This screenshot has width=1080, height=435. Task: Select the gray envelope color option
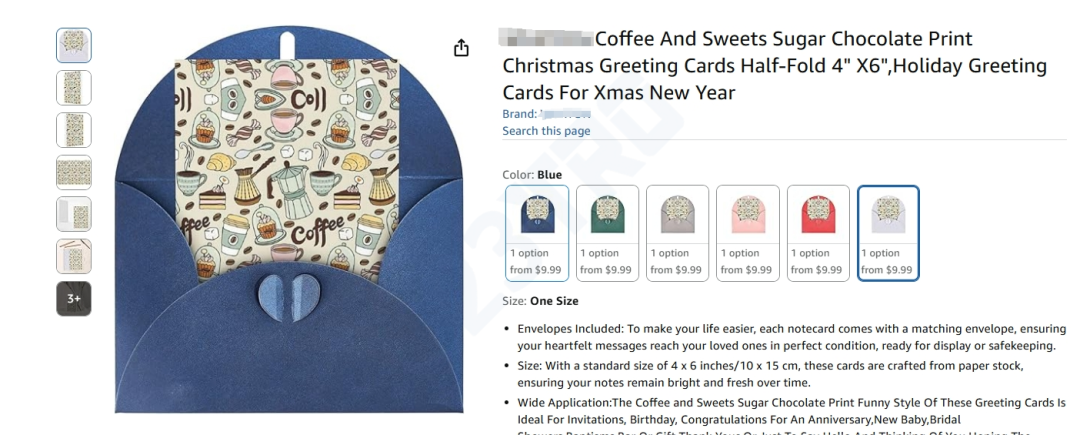coord(677,233)
